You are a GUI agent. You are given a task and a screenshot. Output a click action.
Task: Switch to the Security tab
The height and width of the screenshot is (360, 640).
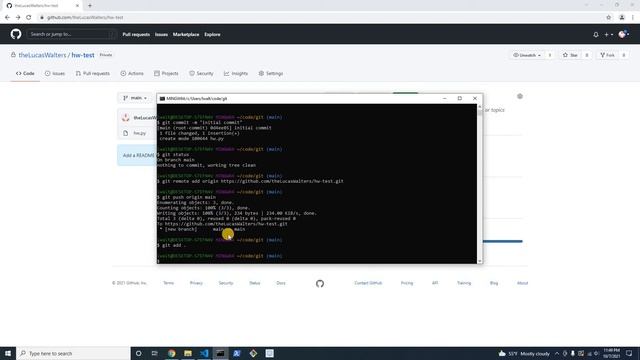tap(201, 73)
